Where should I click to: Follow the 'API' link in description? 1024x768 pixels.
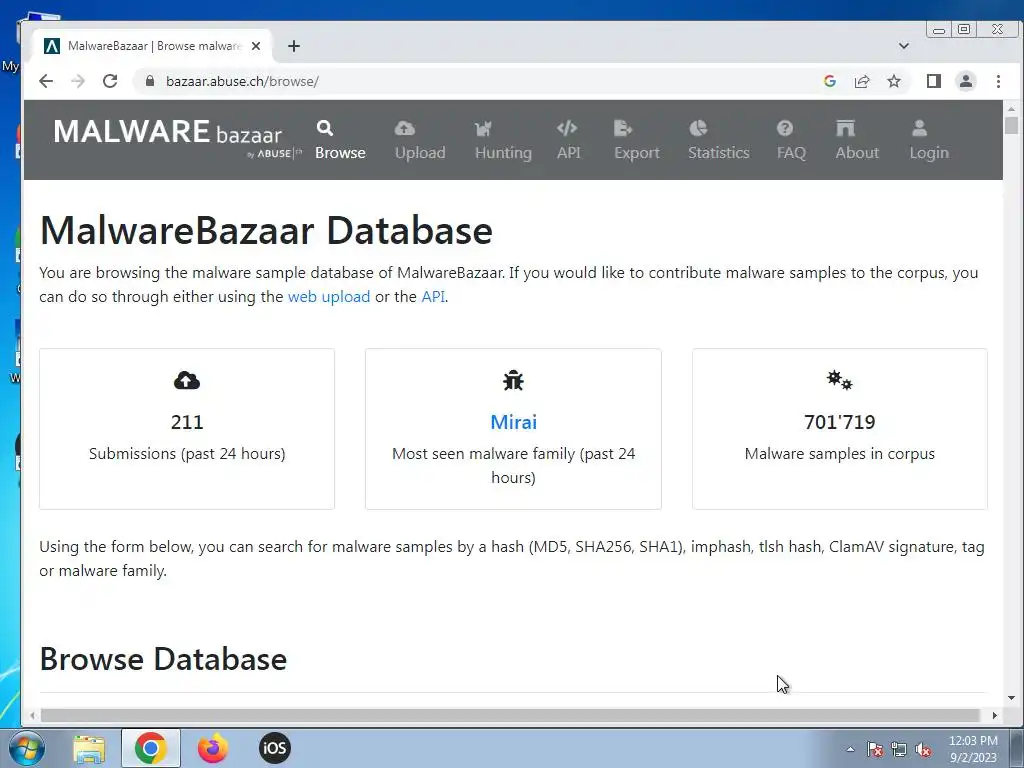[x=433, y=296]
